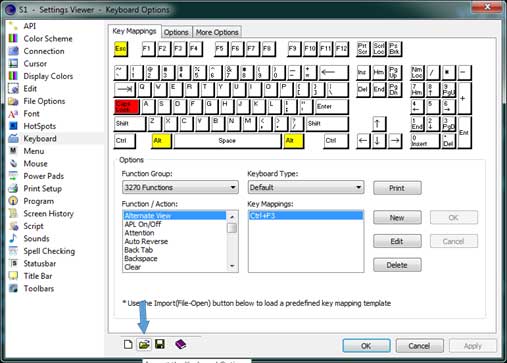This screenshot has width=507, height=363.
Task: Click the Print Setup printer icon
Action: pos(13,188)
